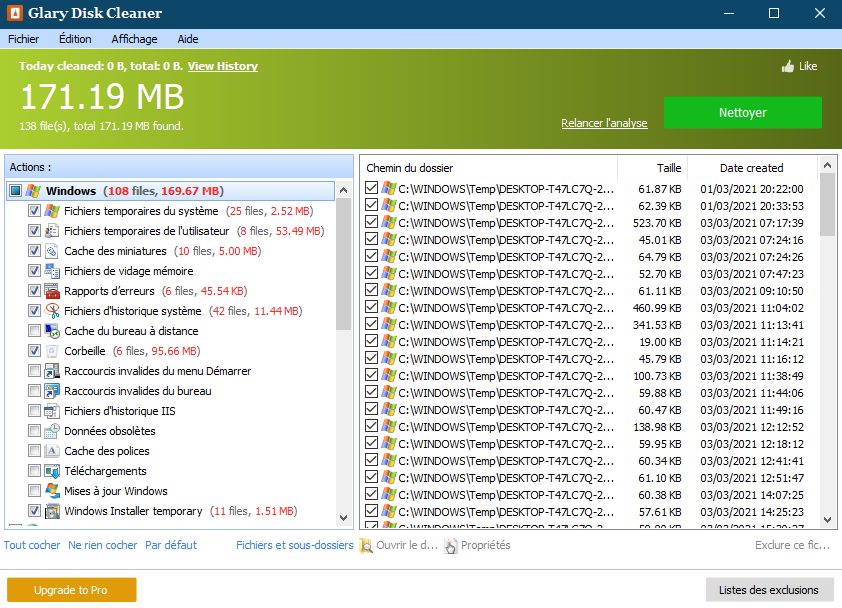Sort by the Date created column header
This screenshot has width=842, height=608.
click(x=751, y=168)
